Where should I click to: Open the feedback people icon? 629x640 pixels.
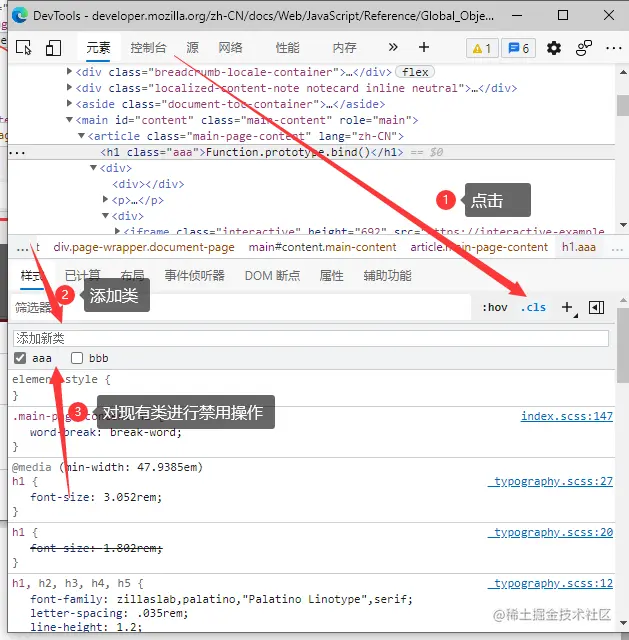pyautogui.click(x=584, y=48)
